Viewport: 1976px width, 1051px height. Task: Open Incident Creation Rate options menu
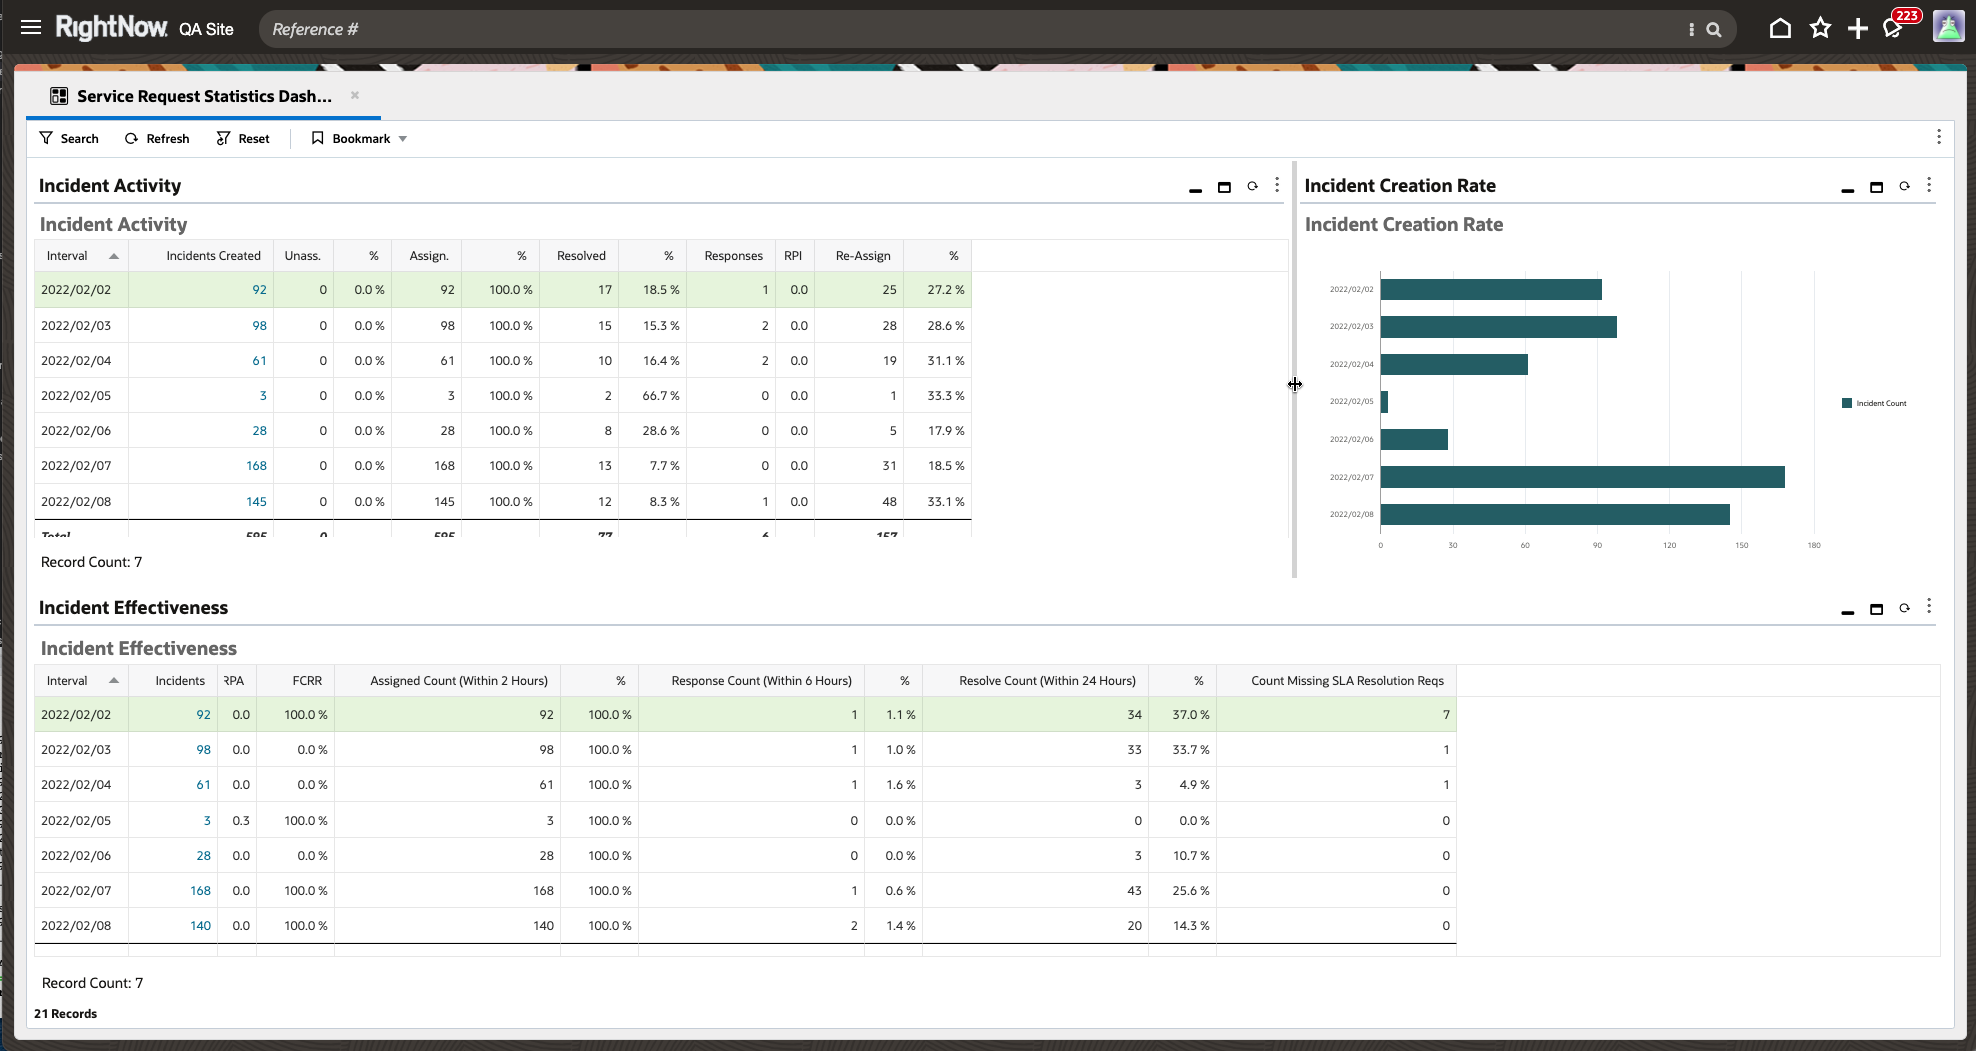point(1929,185)
